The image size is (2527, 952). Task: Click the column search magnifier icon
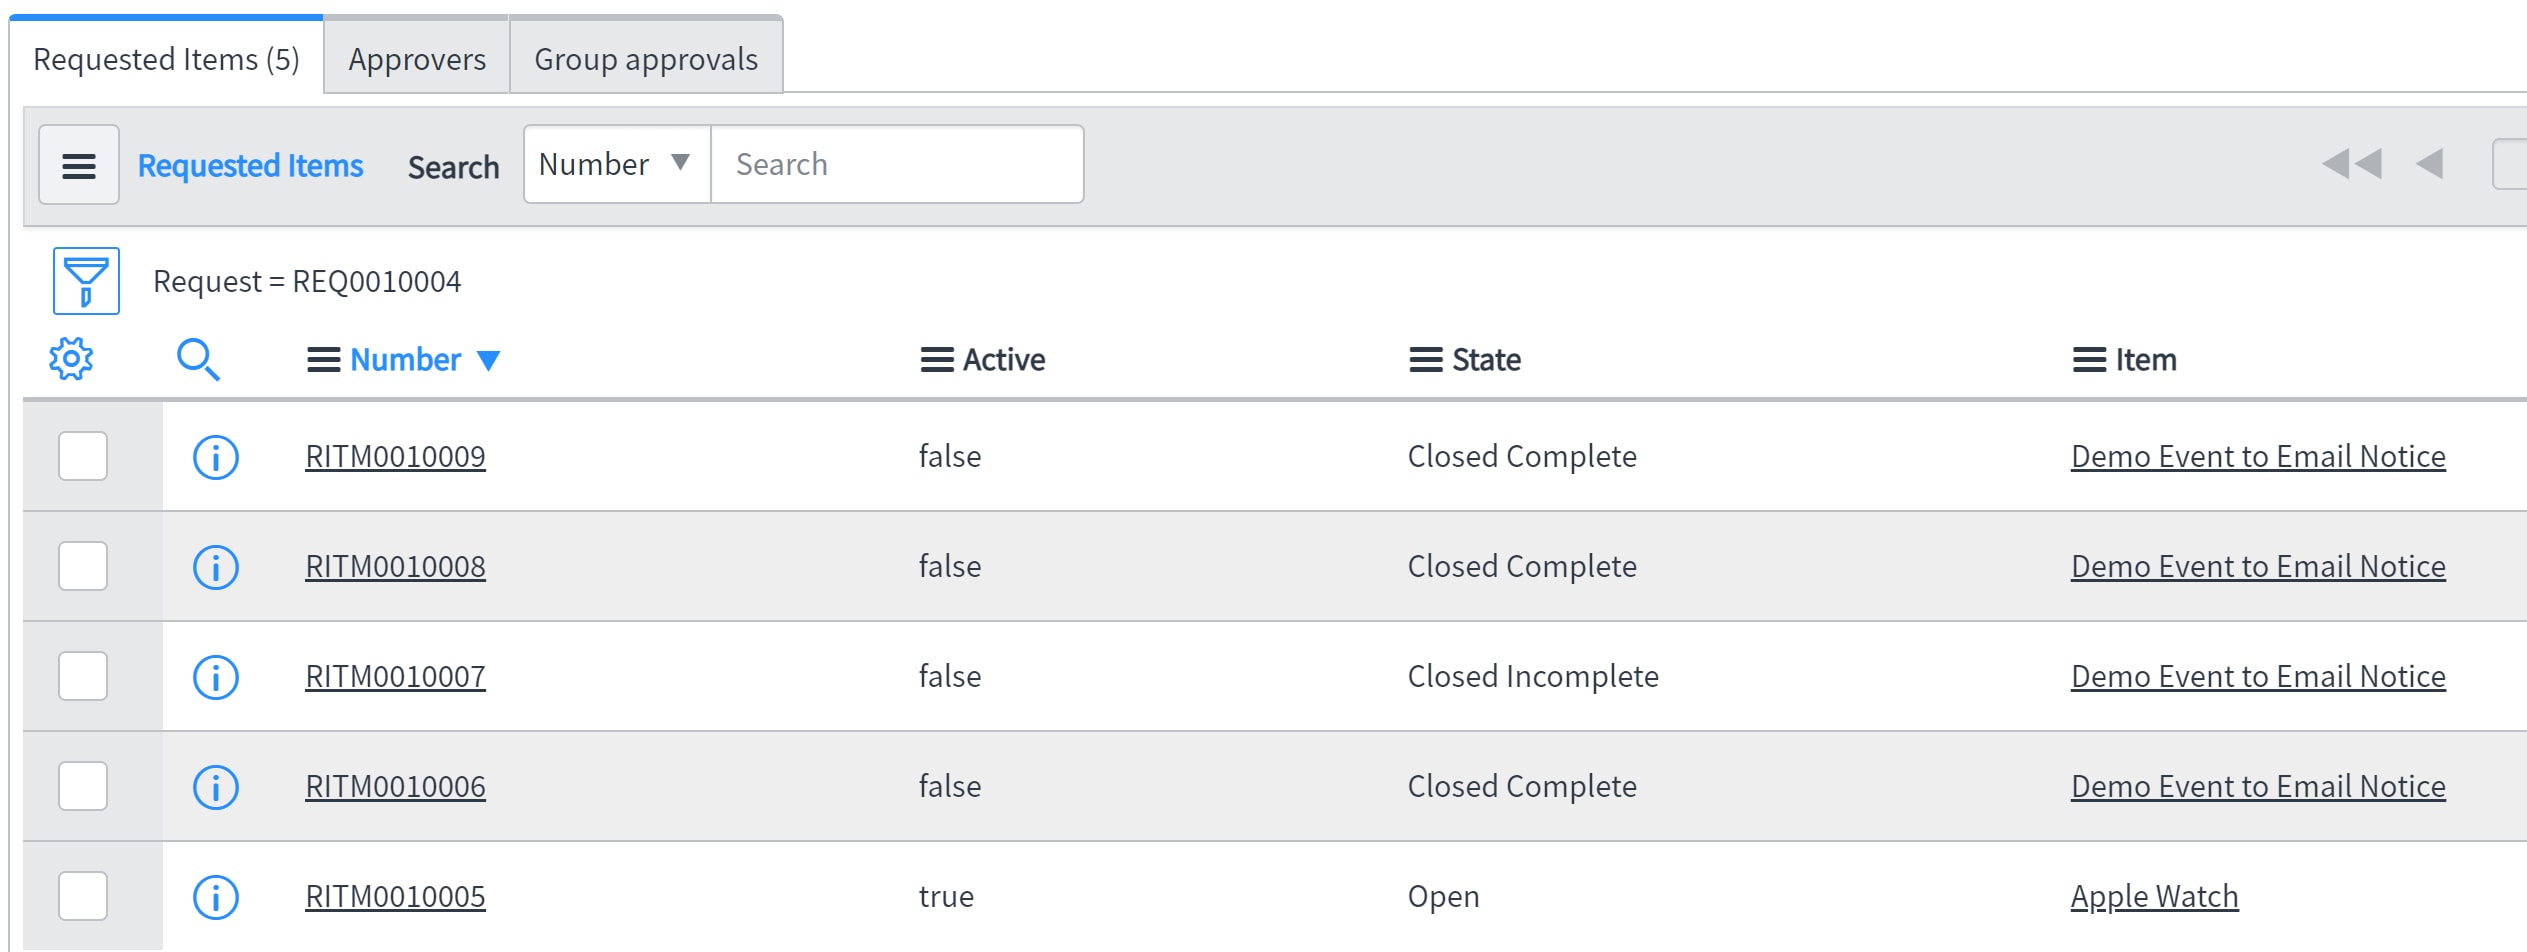click(197, 359)
